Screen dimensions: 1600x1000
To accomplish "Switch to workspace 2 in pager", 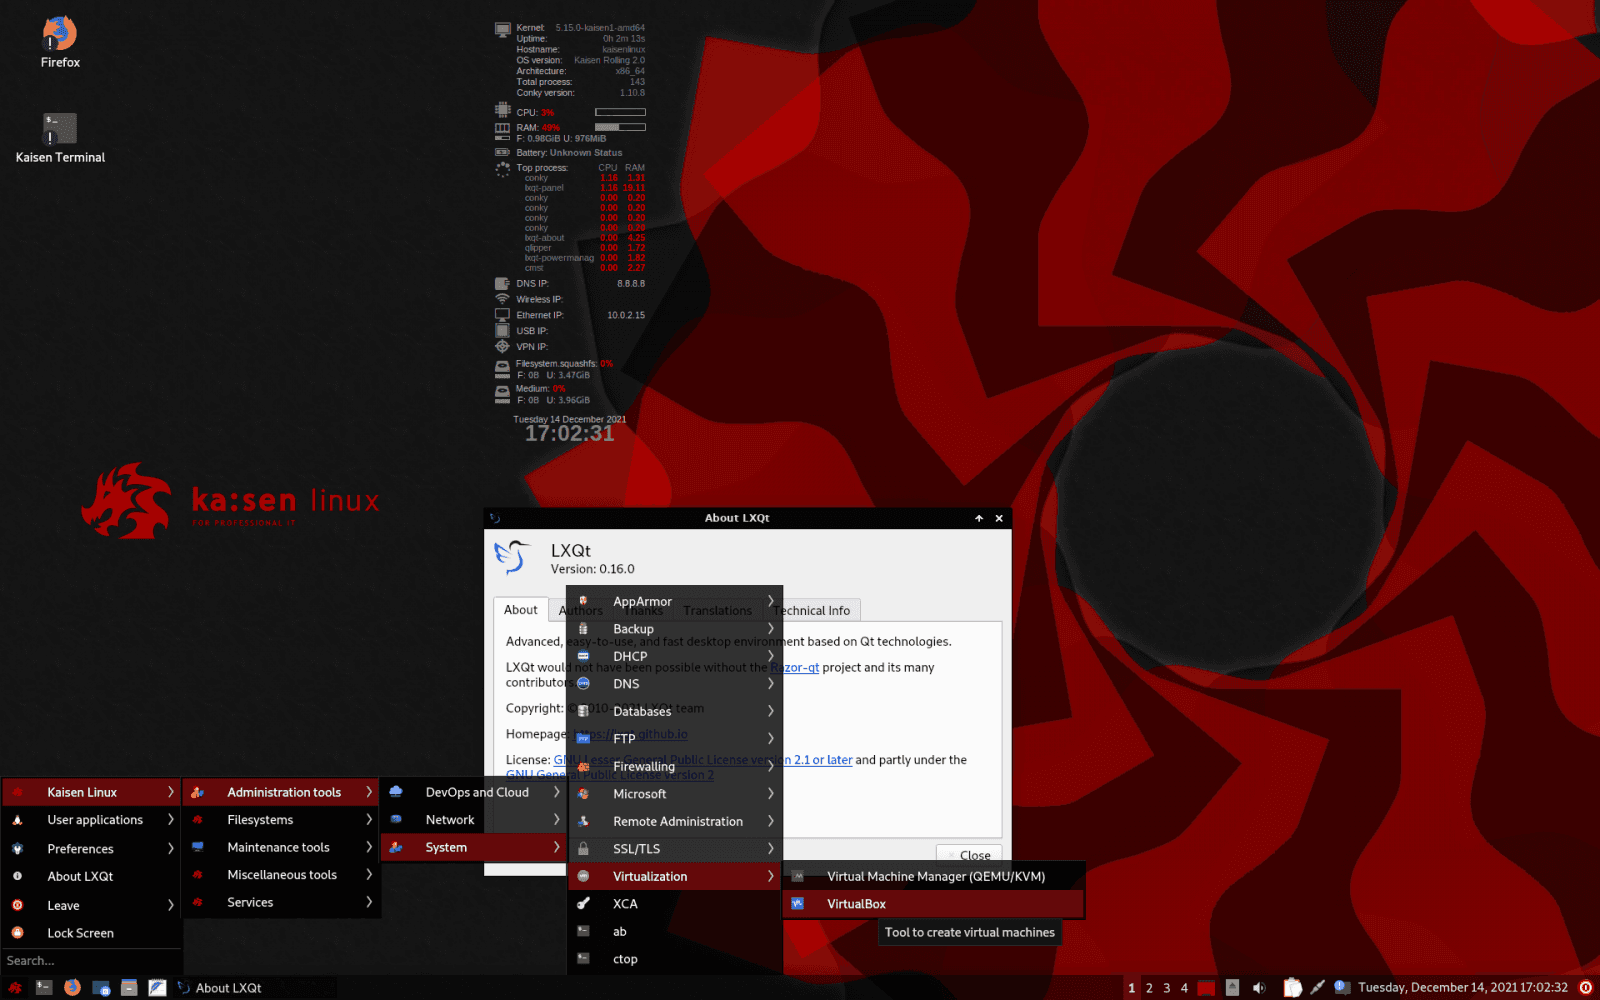I will point(1149,987).
